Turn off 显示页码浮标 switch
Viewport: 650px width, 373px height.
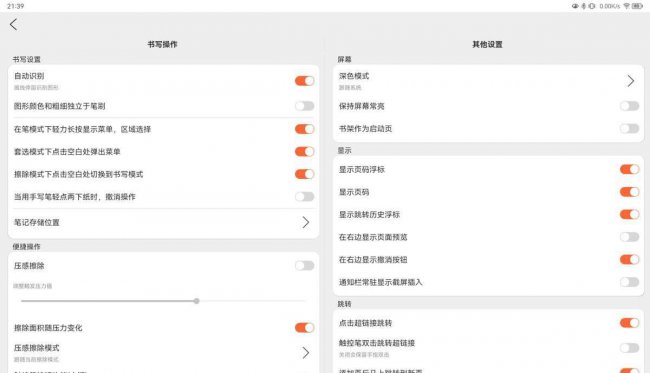click(630, 169)
